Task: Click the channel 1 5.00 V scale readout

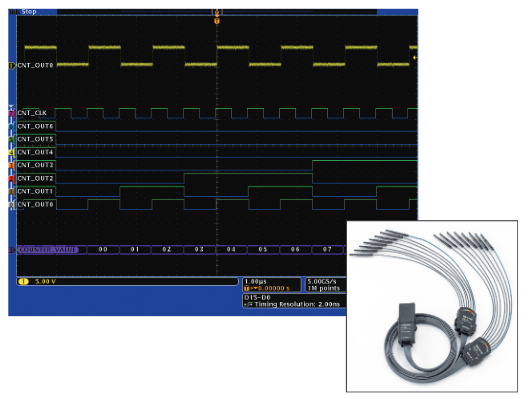Action: (x=45, y=281)
